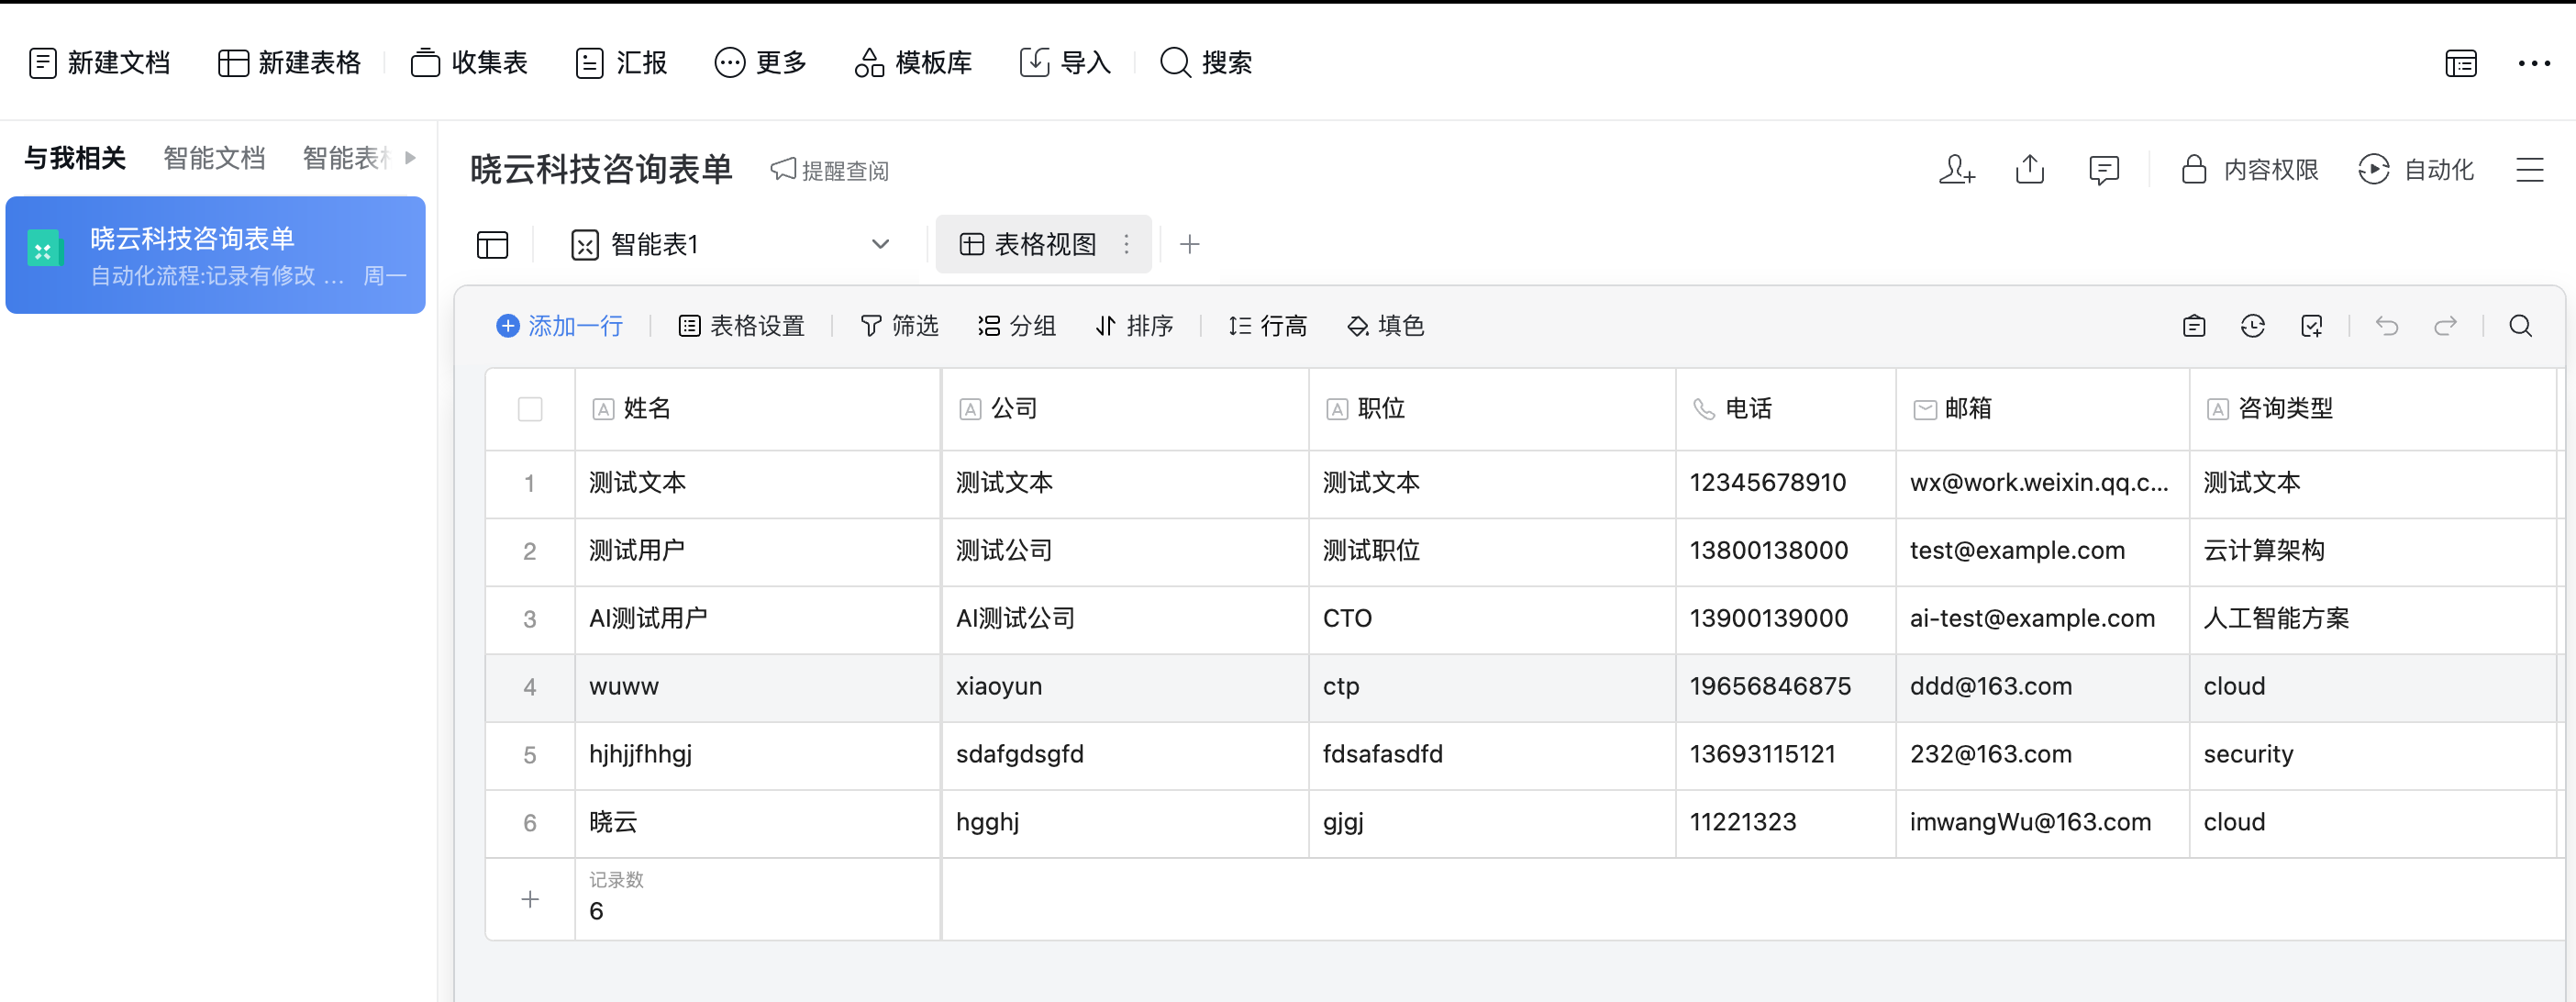The width and height of the screenshot is (2576, 1002).
Task: Click the 记录数 record count summary
Action: coord(758,897)
